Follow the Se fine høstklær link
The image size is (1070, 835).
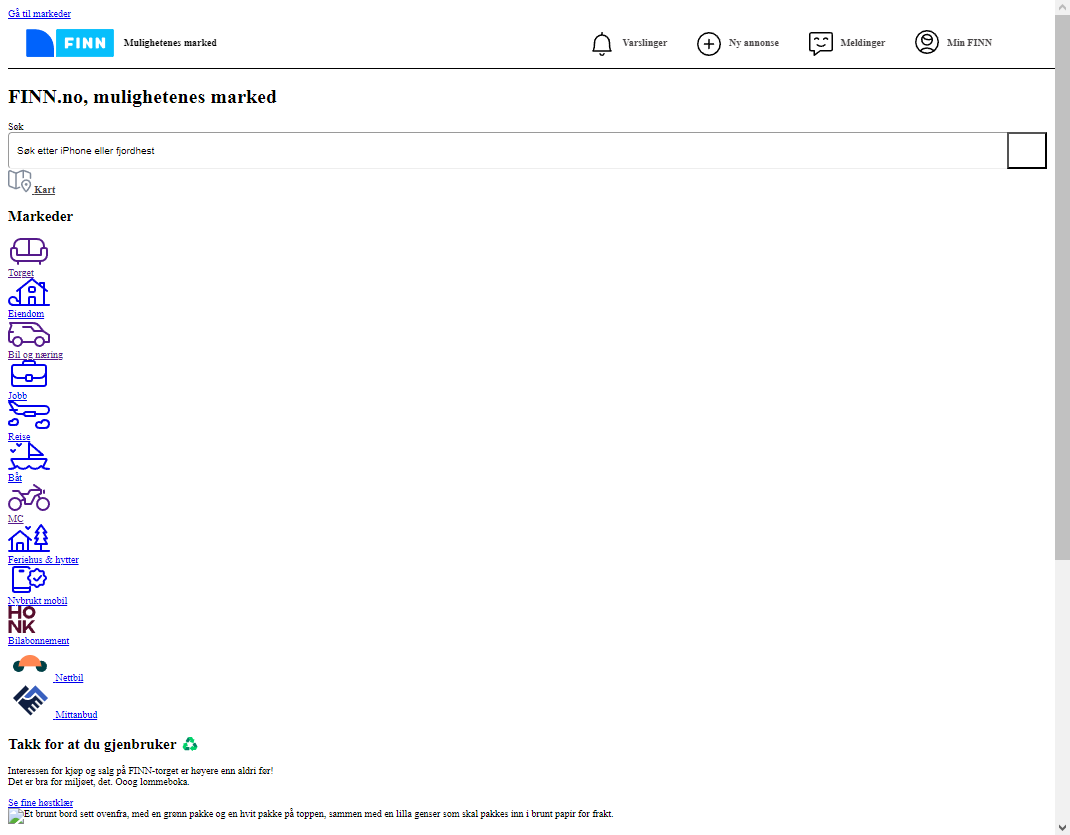coord(40,803)
